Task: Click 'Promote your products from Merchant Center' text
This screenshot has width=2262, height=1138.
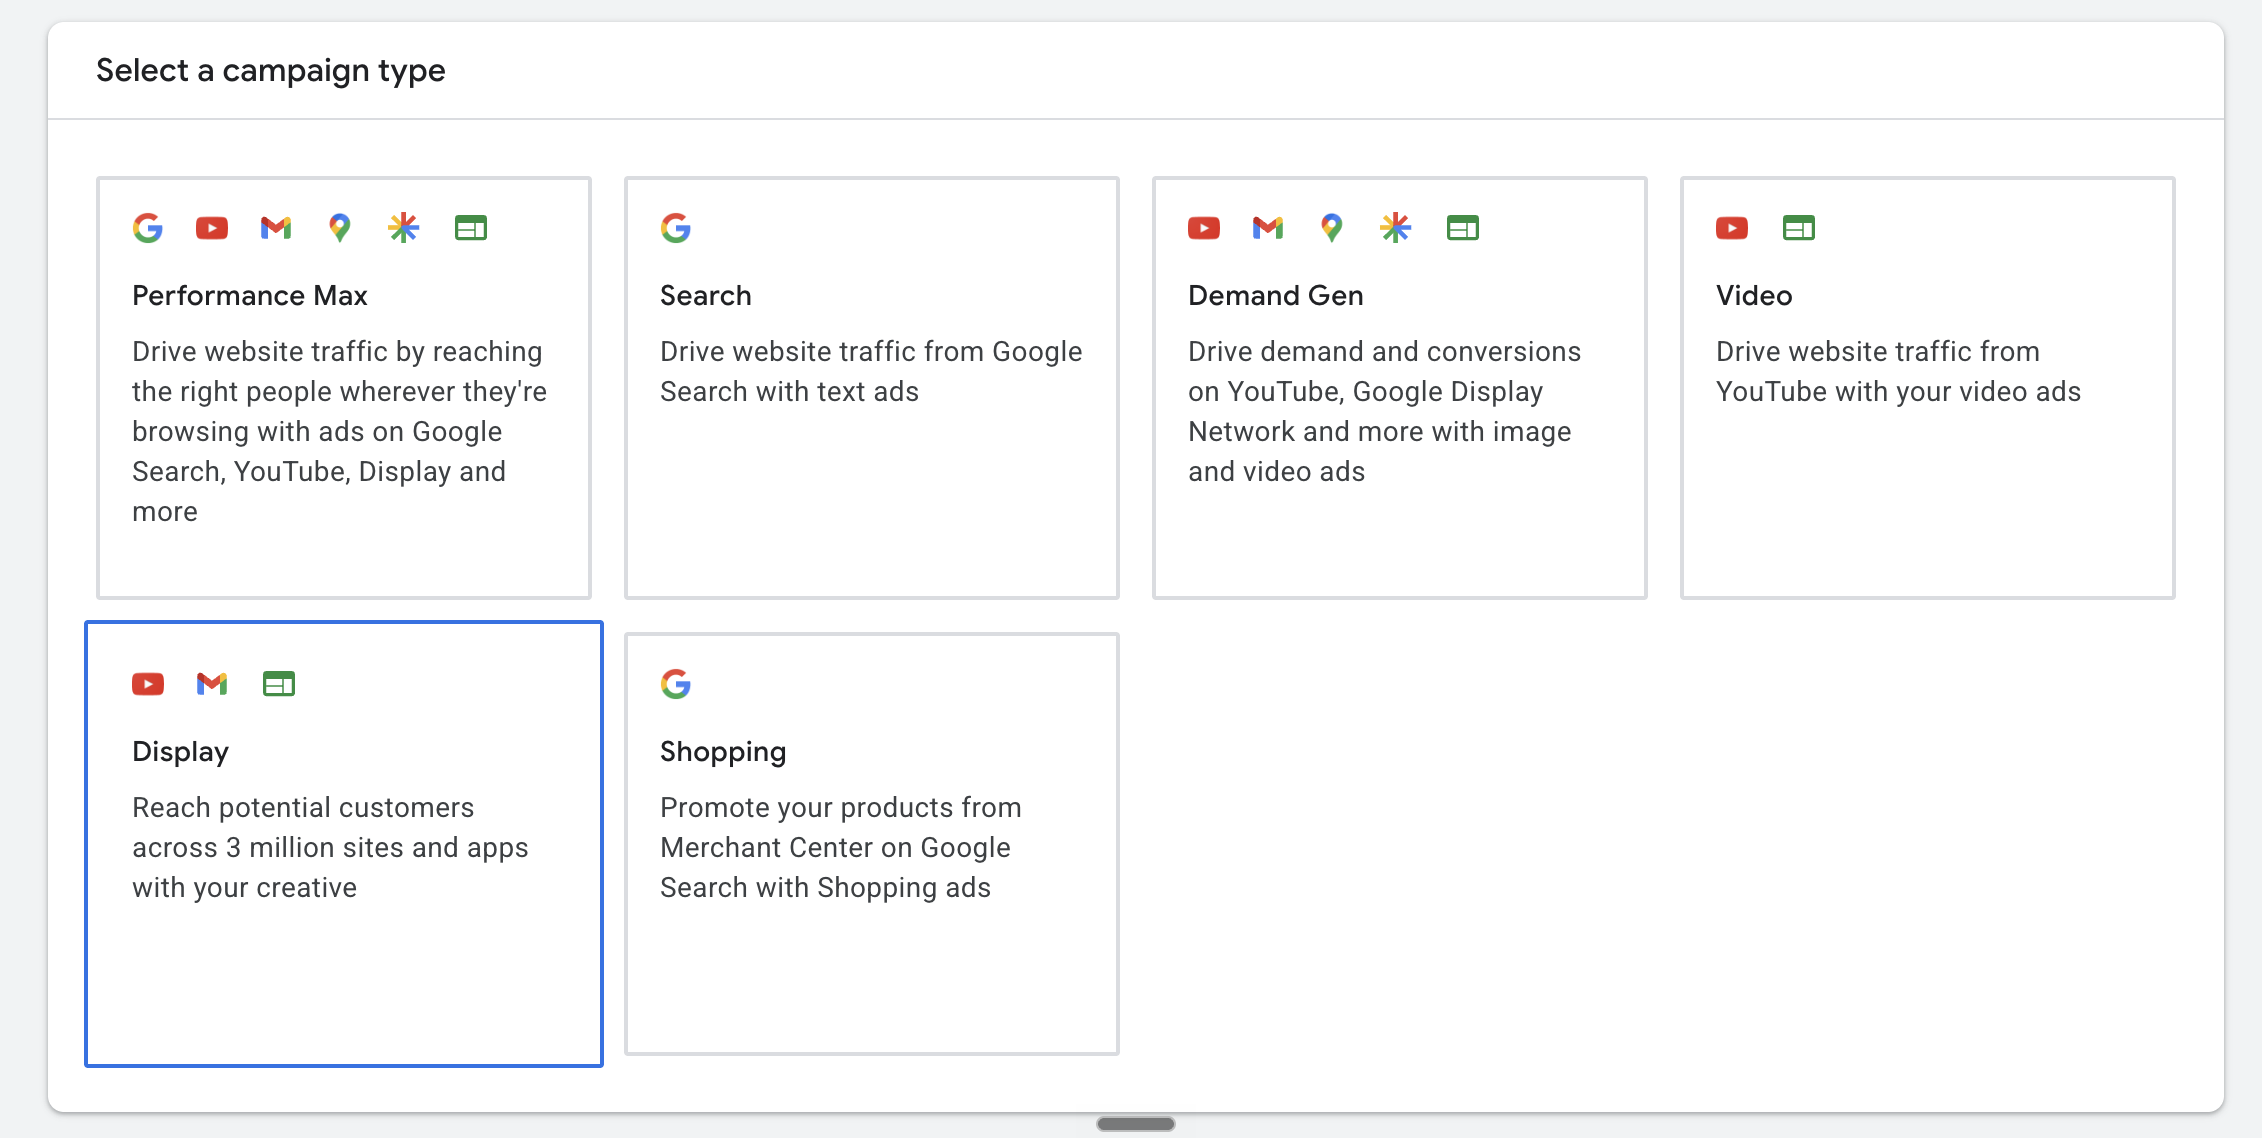Action: coord(841,848)
